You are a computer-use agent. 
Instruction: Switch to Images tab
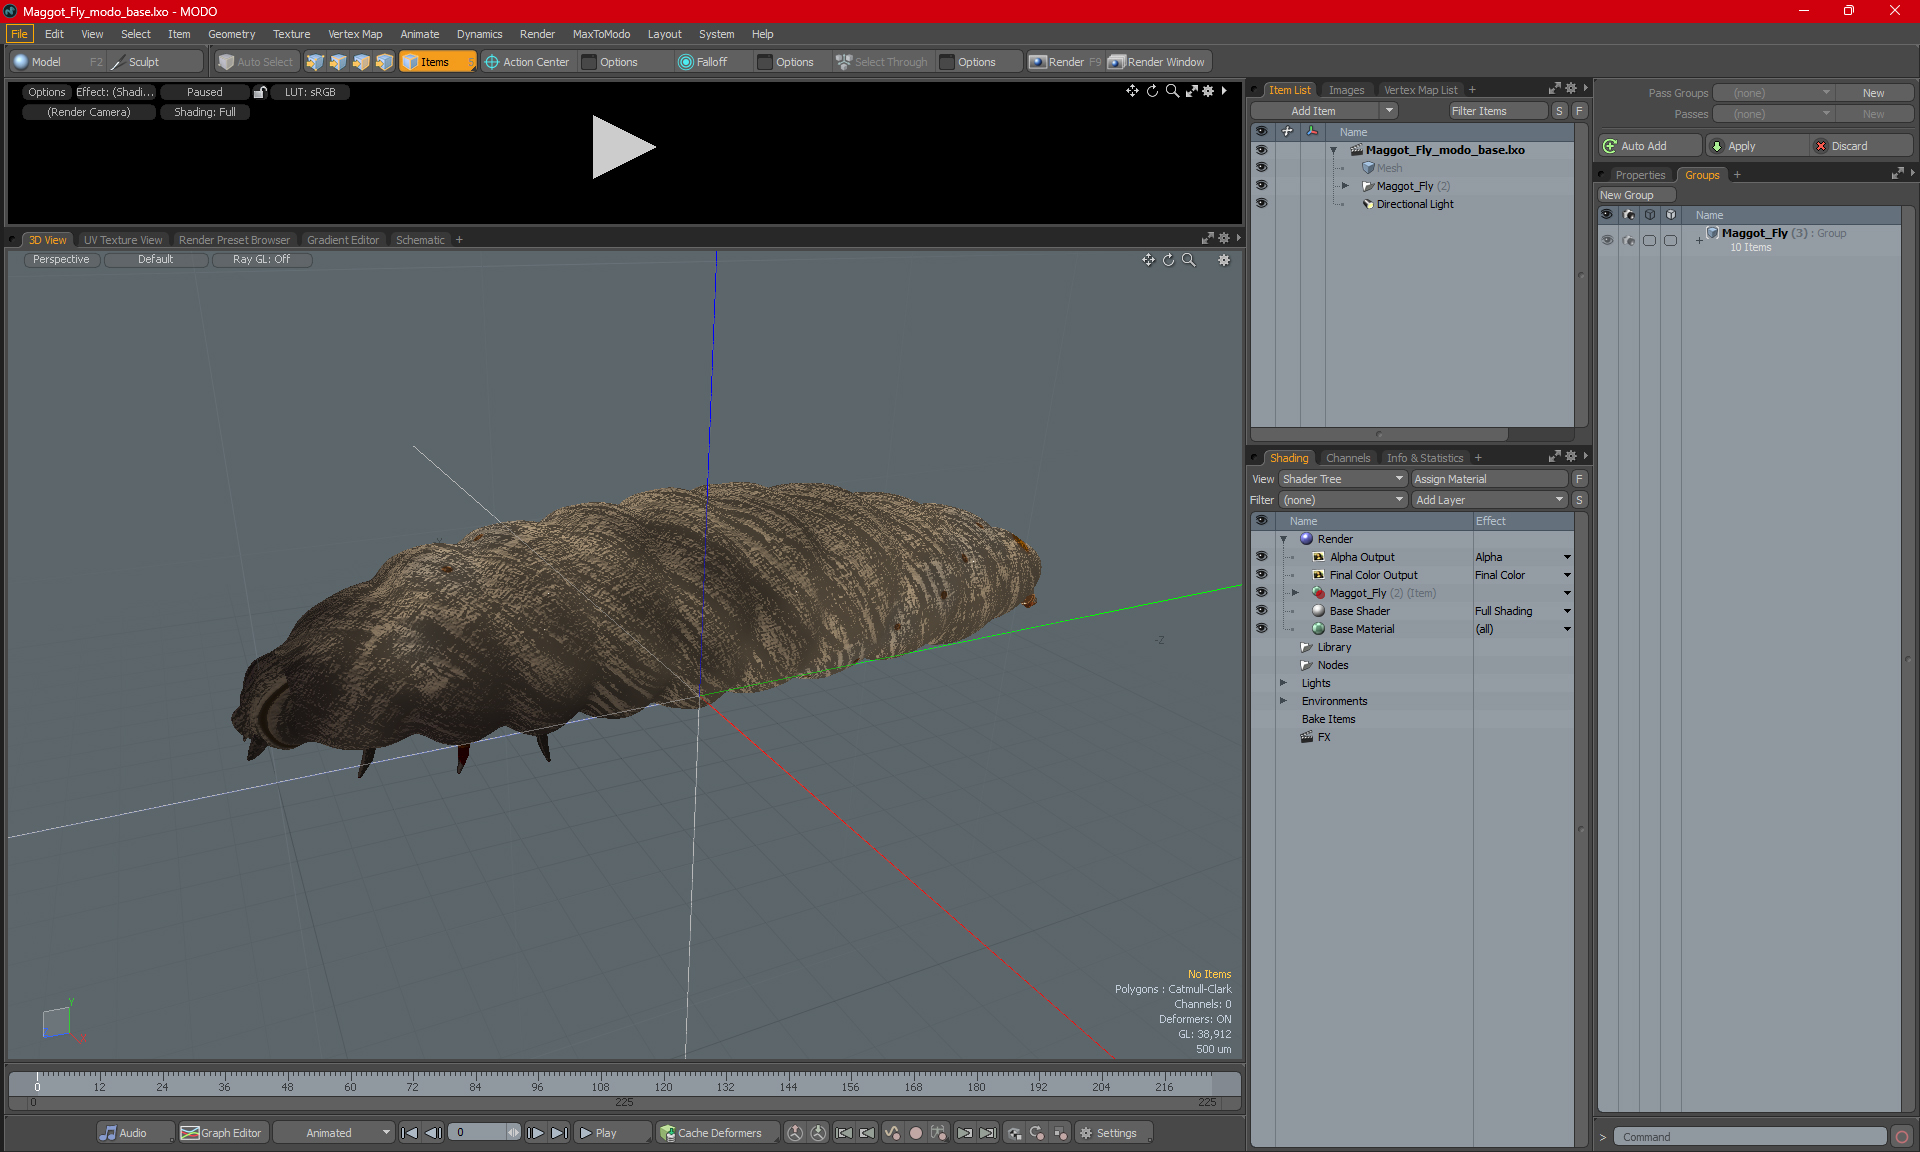pos(1346,90)
